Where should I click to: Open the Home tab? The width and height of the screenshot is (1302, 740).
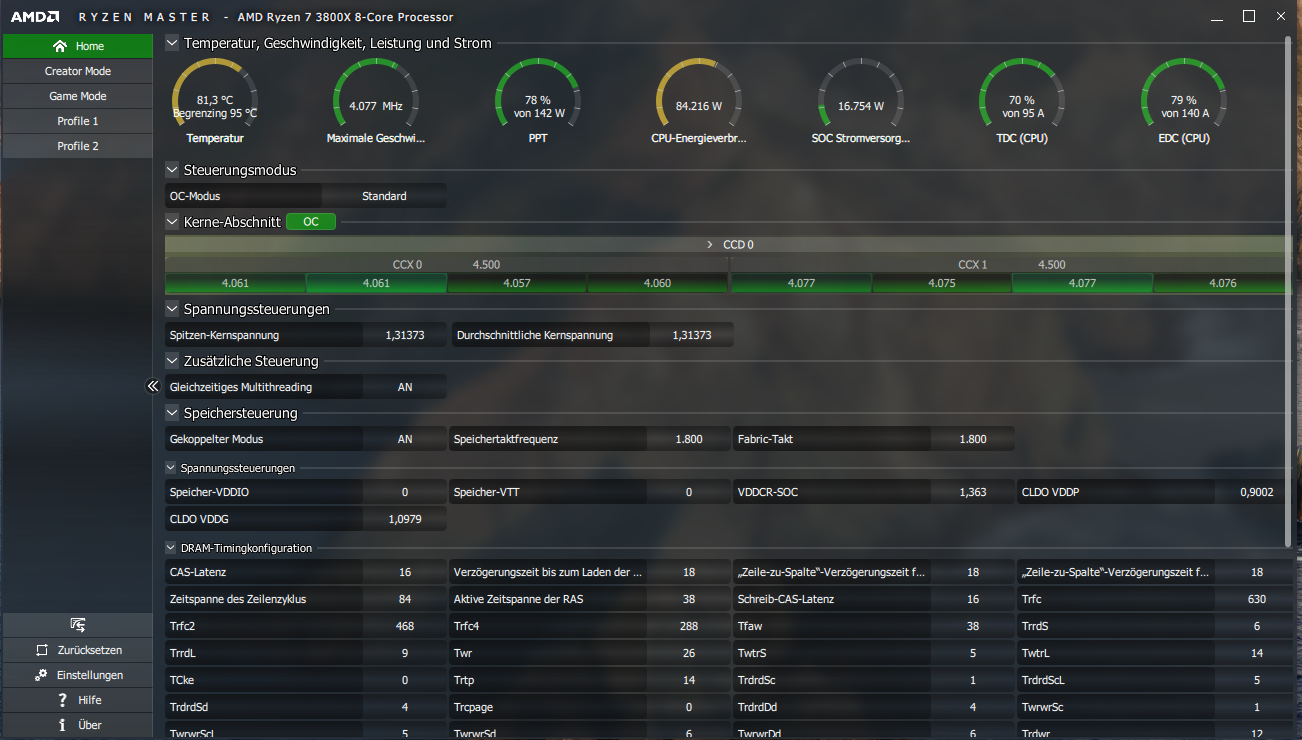[x=77, y=46]
